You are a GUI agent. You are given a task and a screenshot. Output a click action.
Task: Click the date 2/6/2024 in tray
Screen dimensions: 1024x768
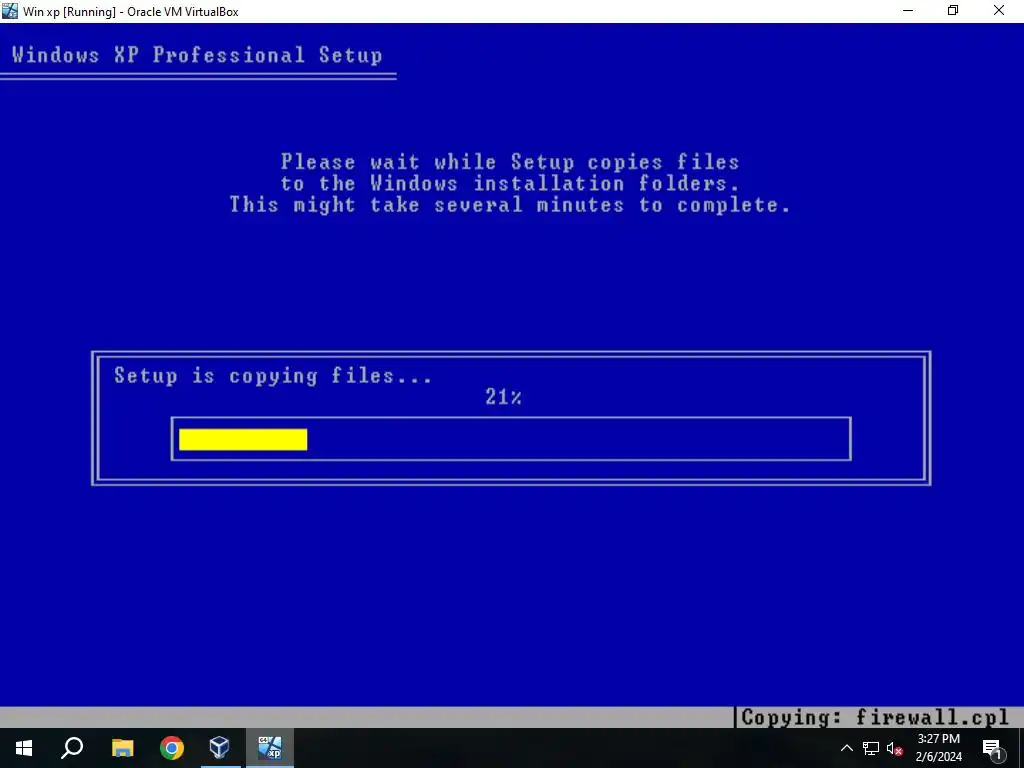click(x=938, y=758)
